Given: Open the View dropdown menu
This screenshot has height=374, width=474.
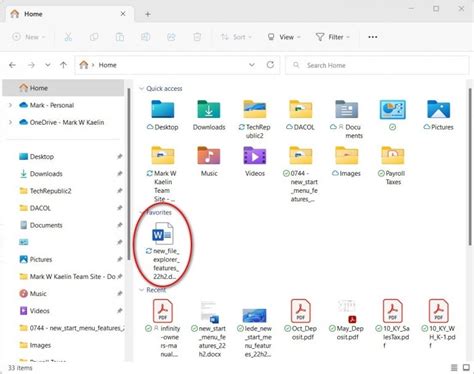Looking at the screenshot, I should 284,37.
